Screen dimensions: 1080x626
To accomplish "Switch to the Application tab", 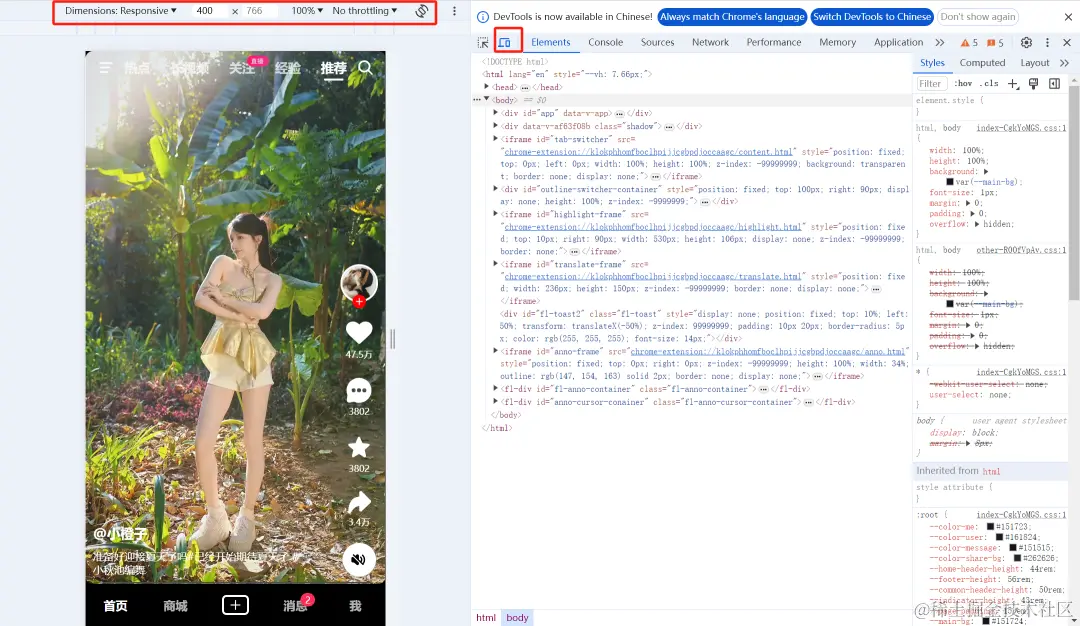I will click(x=898, y=43).
